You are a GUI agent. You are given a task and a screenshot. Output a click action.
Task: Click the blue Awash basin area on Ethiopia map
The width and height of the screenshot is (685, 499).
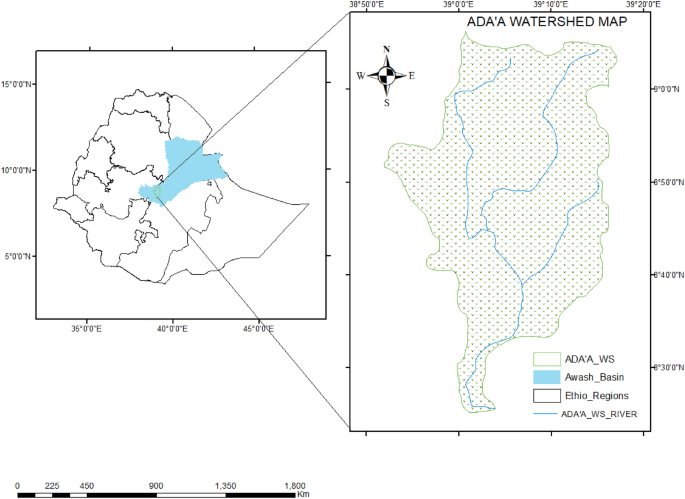188,168
